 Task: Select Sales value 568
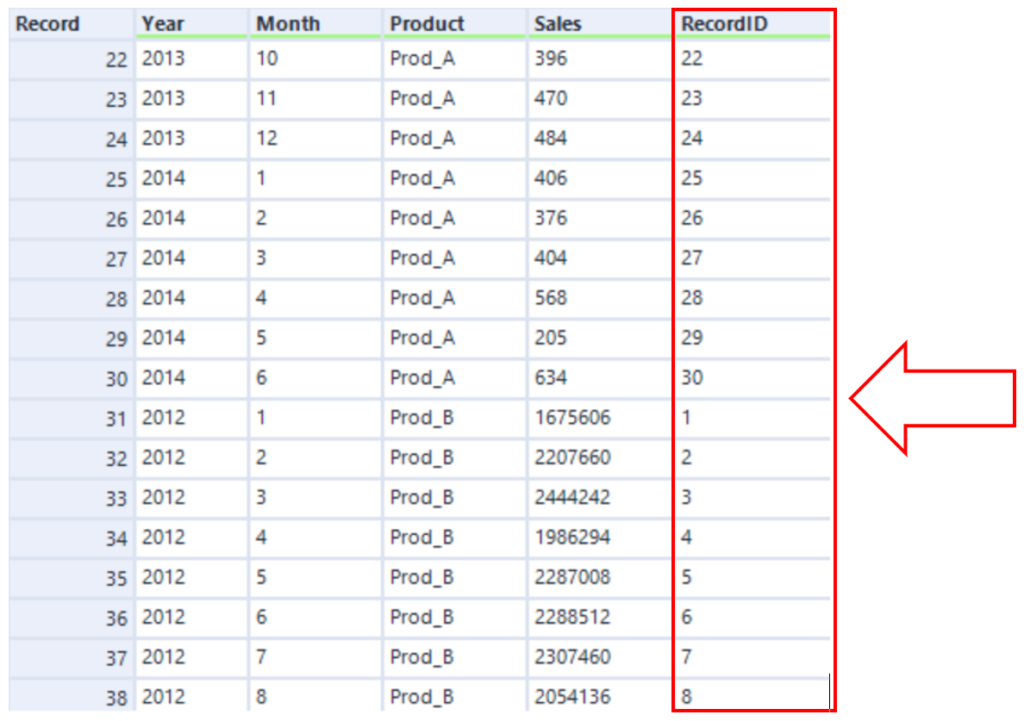[x=600, y=298]
